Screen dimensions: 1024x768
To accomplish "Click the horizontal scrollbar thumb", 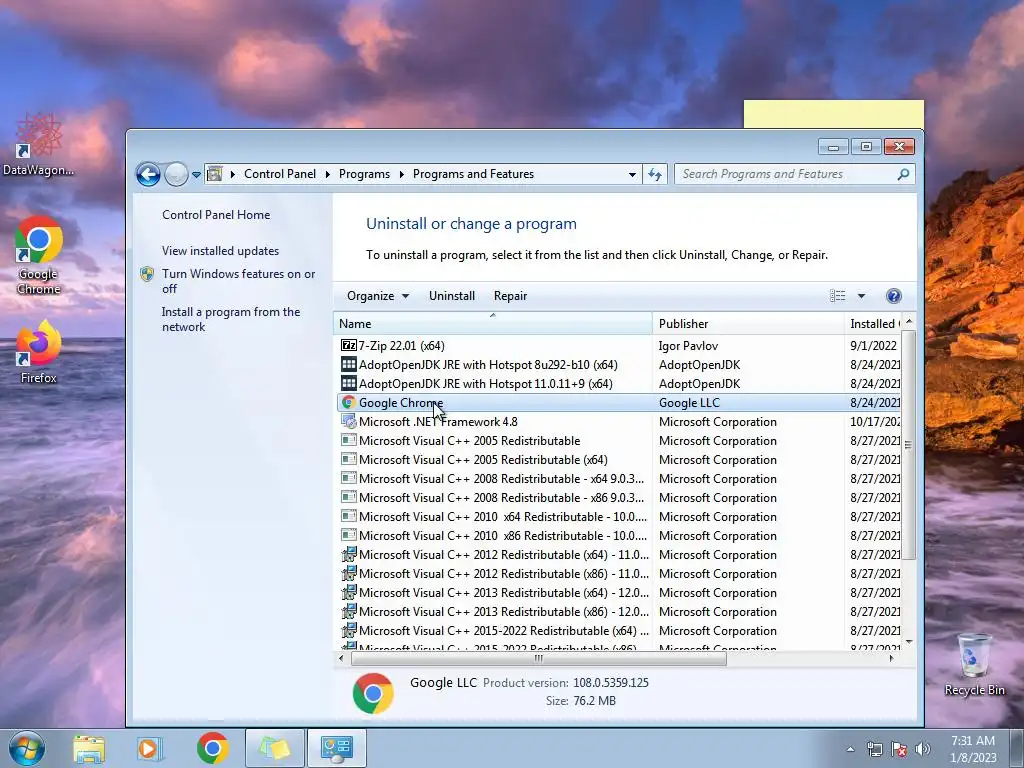I will tap(539, 658).
